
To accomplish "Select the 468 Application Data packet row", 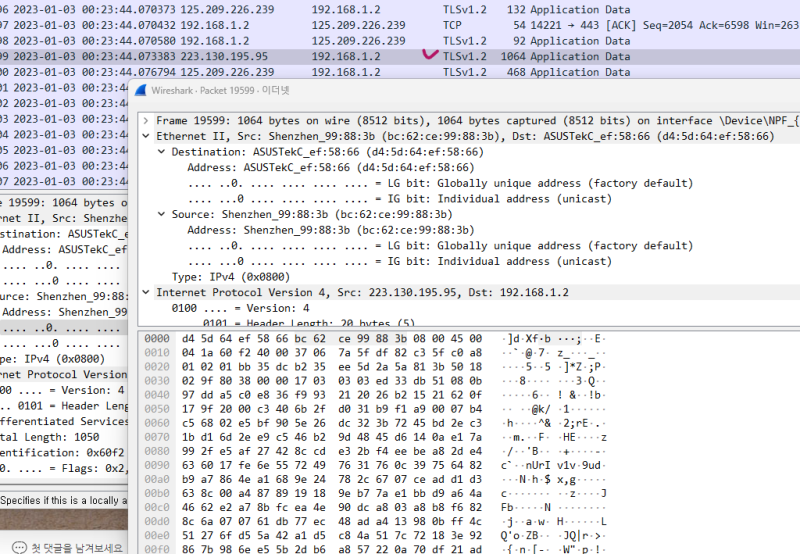I will point(400,72).
